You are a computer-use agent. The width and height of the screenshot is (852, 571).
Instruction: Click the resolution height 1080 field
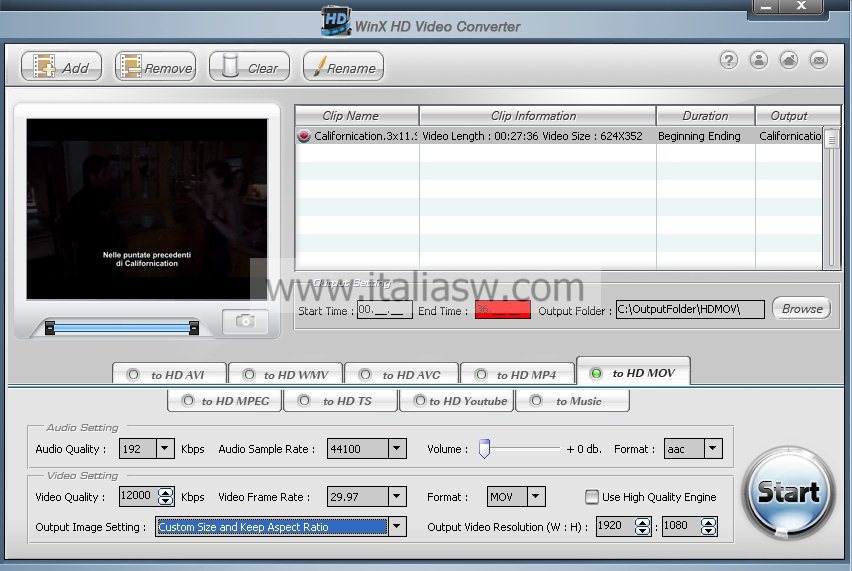point(681,526)
